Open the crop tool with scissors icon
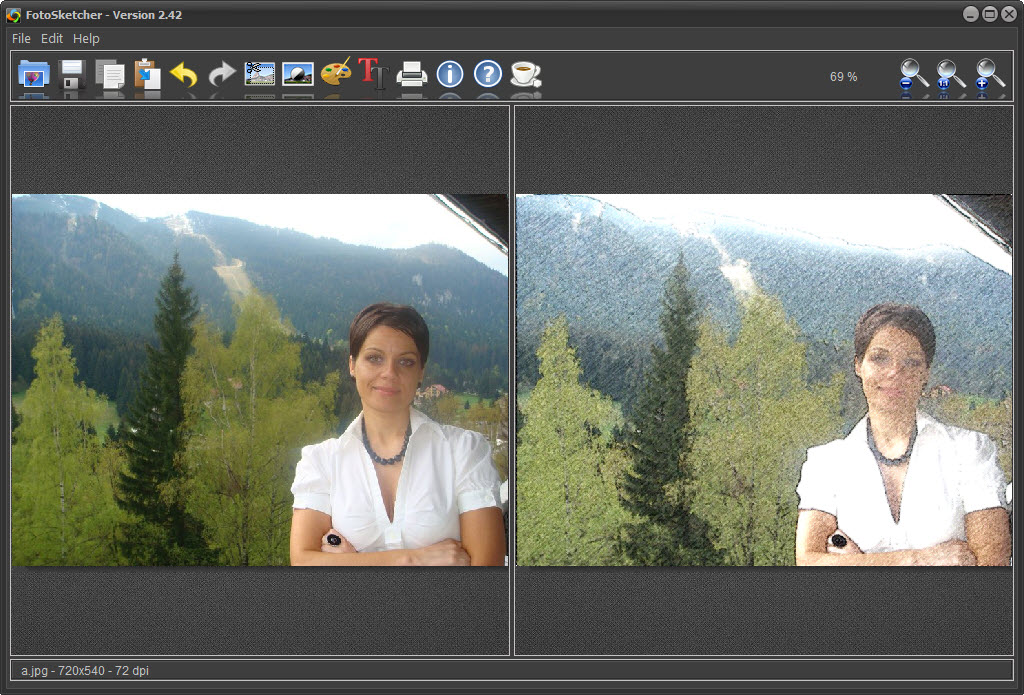1024x695 pixels. point(260,75)
